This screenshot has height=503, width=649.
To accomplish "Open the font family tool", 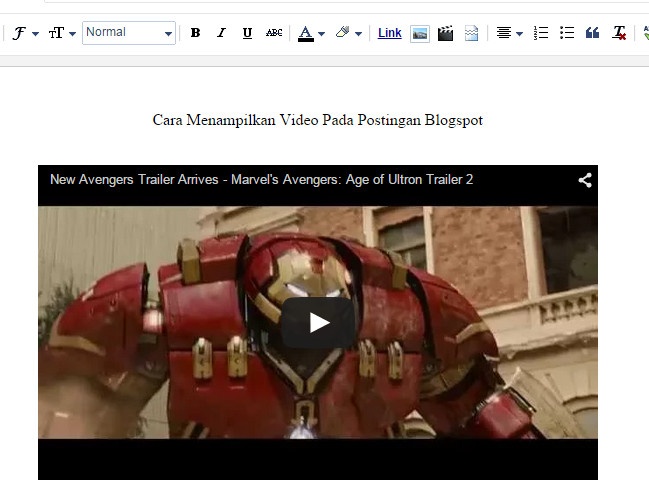I will [19, 33].
